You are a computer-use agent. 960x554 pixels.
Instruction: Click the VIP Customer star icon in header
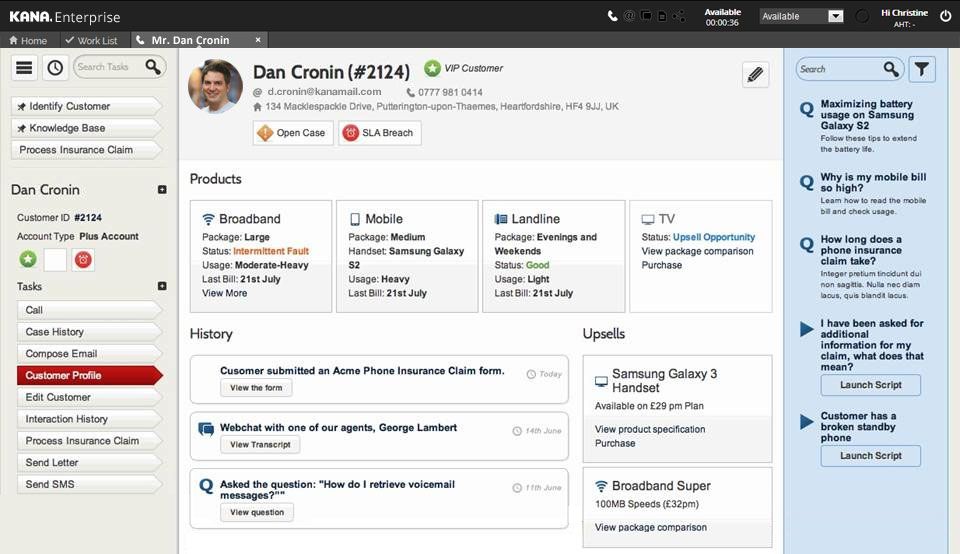(x=432, y=68)
